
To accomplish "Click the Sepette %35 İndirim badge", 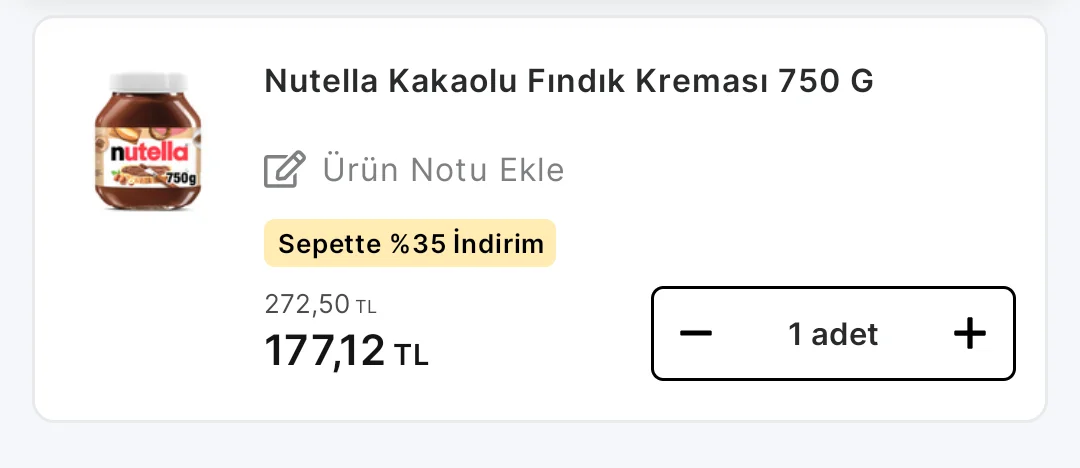I will tap(410, 244).
